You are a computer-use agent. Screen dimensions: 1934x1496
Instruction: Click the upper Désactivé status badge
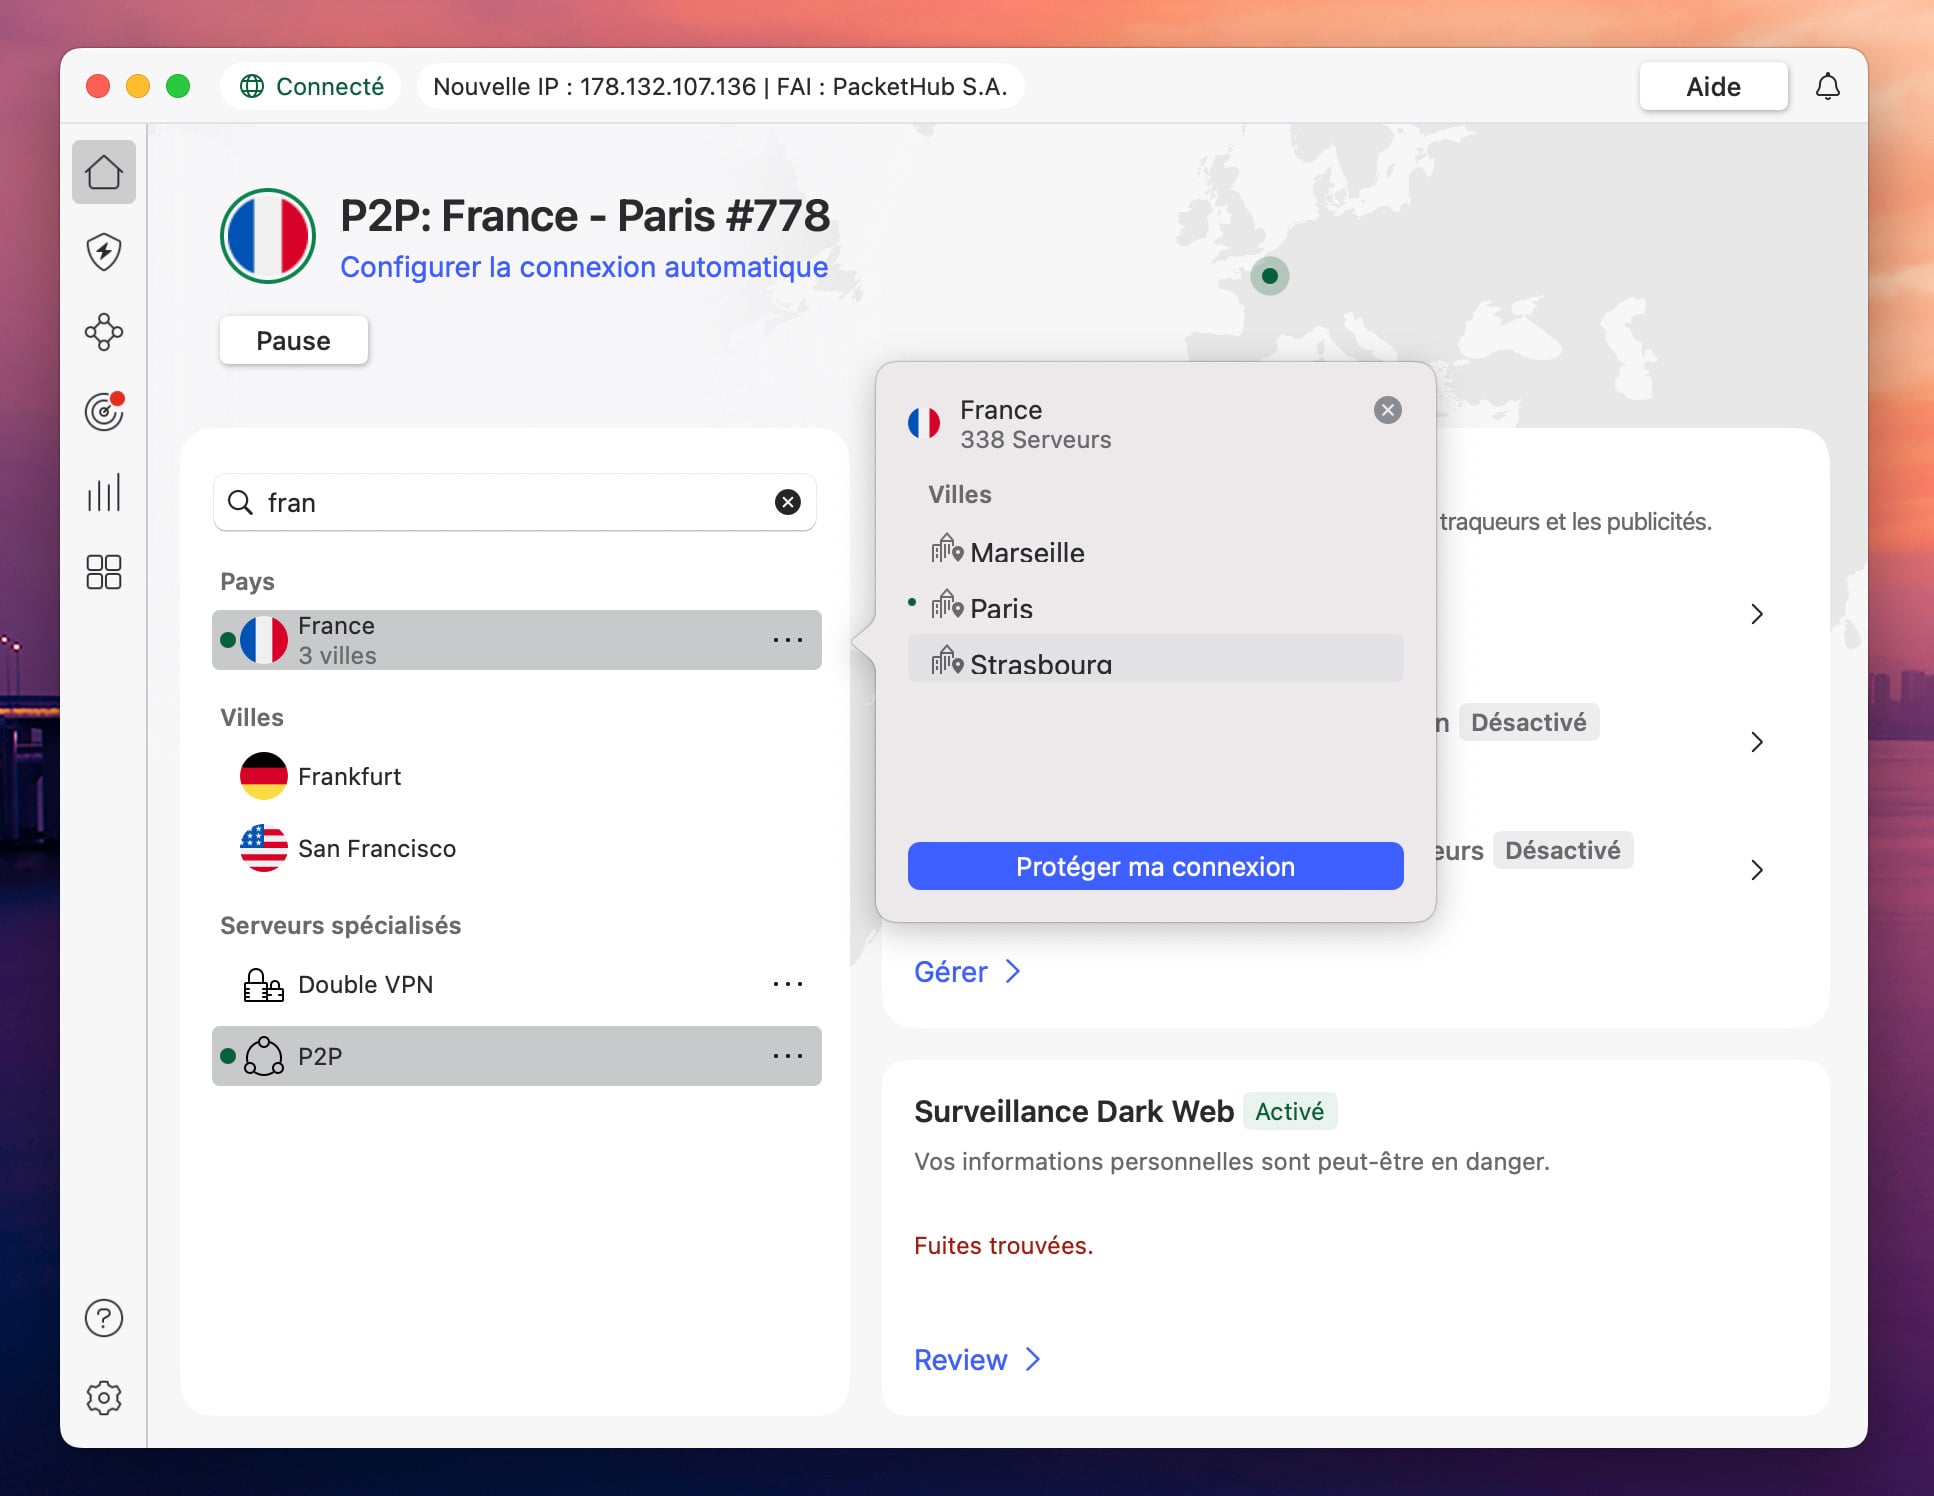tap(1529, 722)
